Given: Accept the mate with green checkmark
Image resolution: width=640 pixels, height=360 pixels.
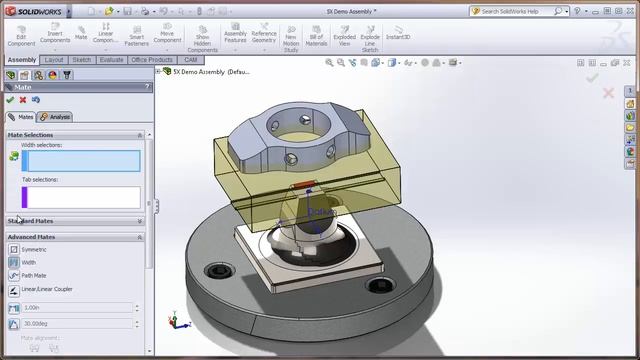Looking at the screenshot, I should [10, 100].
